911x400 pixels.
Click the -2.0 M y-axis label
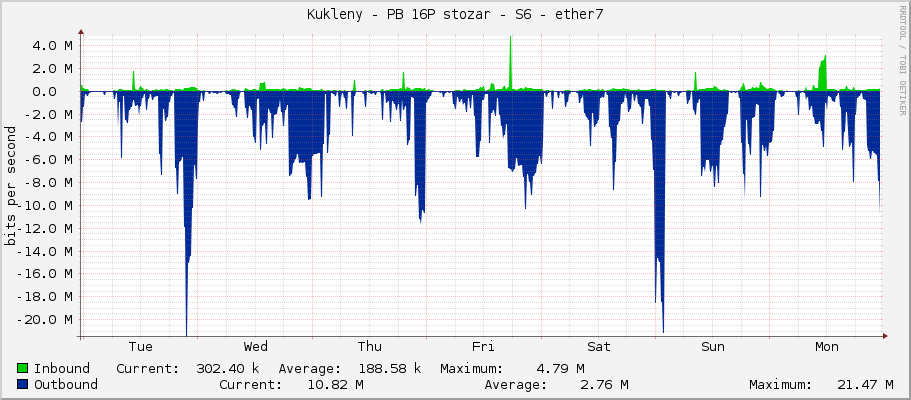point(48,114)
